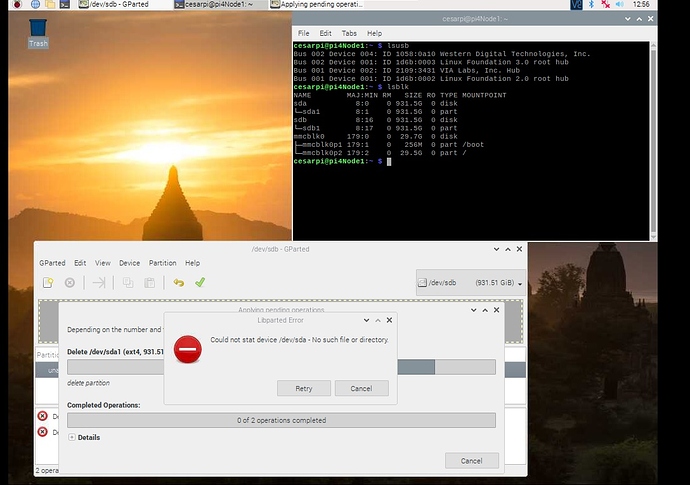Click the Undo last operation icon
The width and height of the screenshot is (690, 485).
pos(179,283)
